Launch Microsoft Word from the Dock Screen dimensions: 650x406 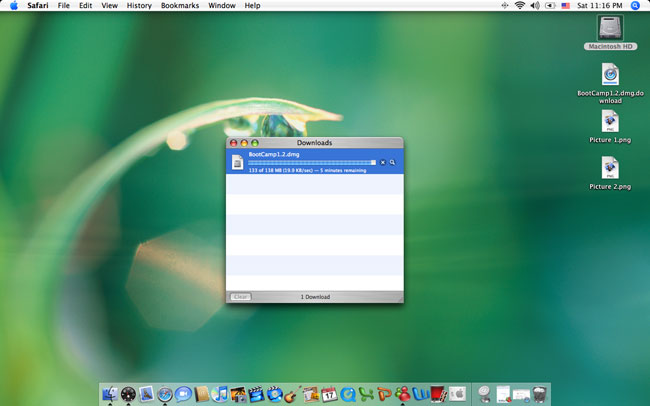click(421, 394)
